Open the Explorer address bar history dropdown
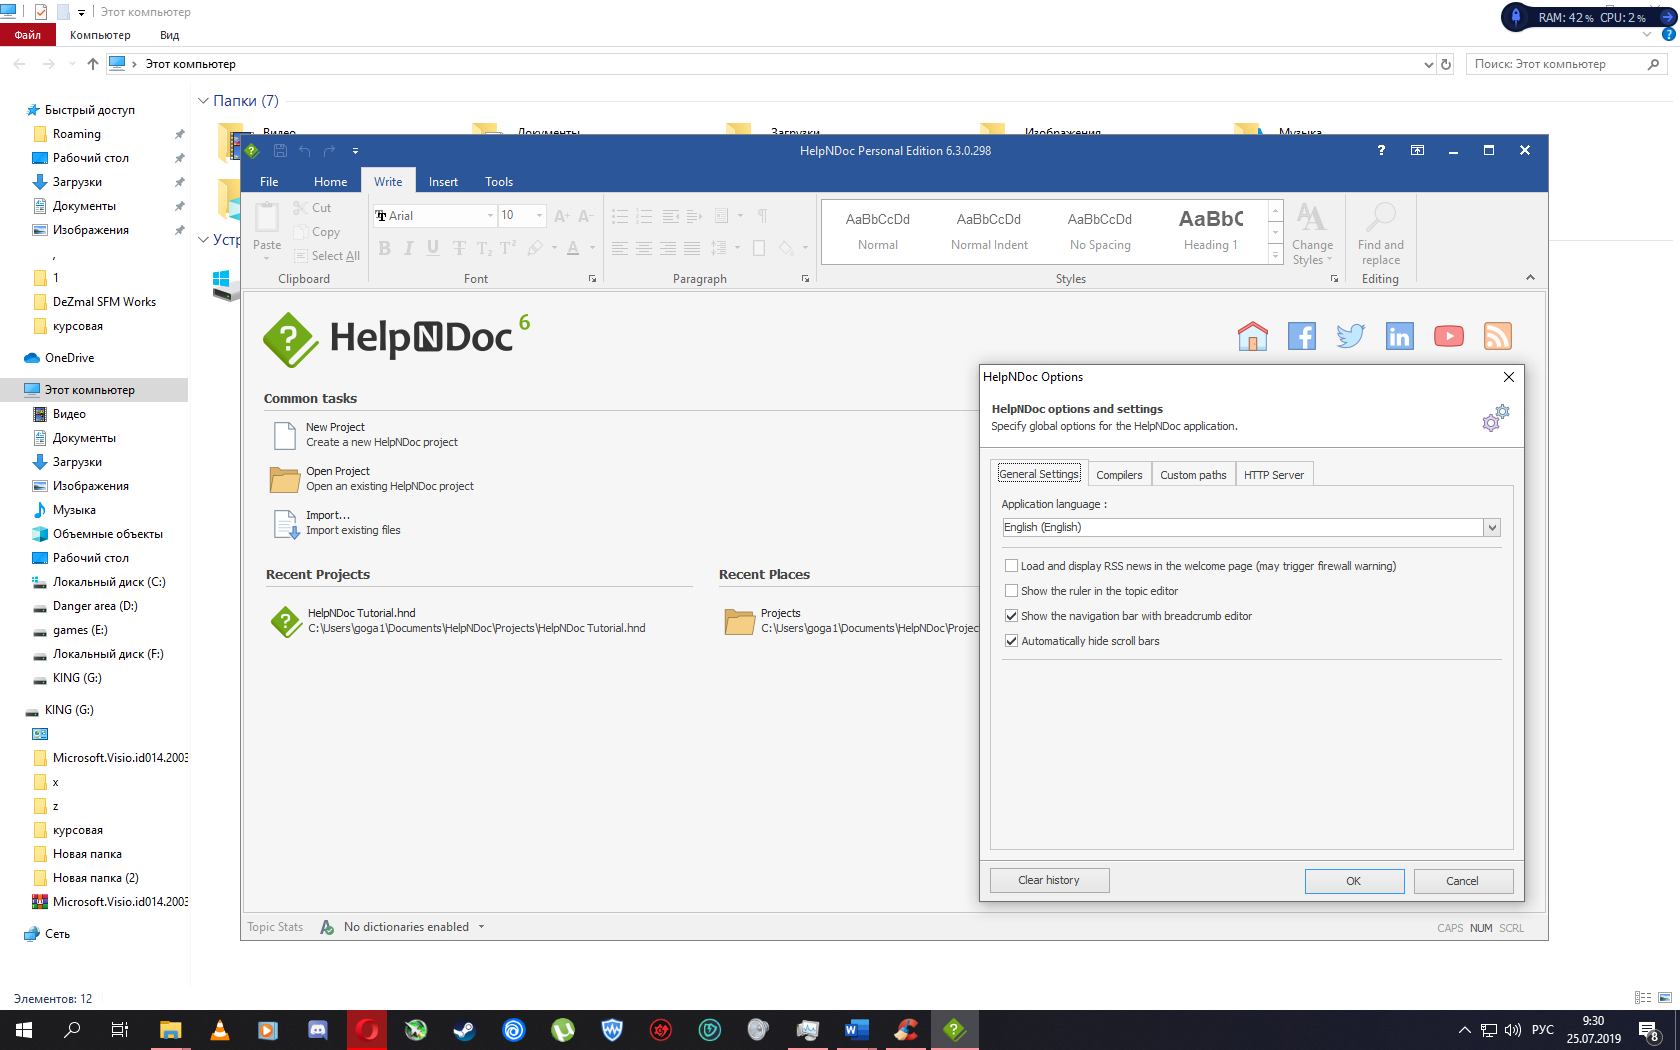 pos(1428,64)
